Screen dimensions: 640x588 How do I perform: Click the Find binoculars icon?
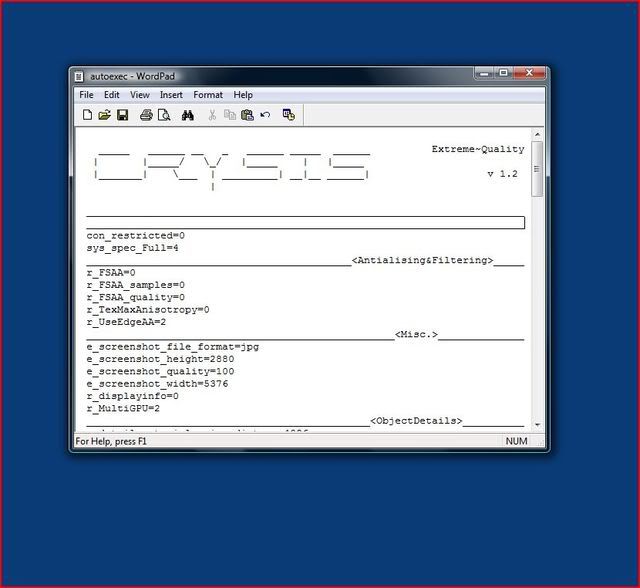188,115
